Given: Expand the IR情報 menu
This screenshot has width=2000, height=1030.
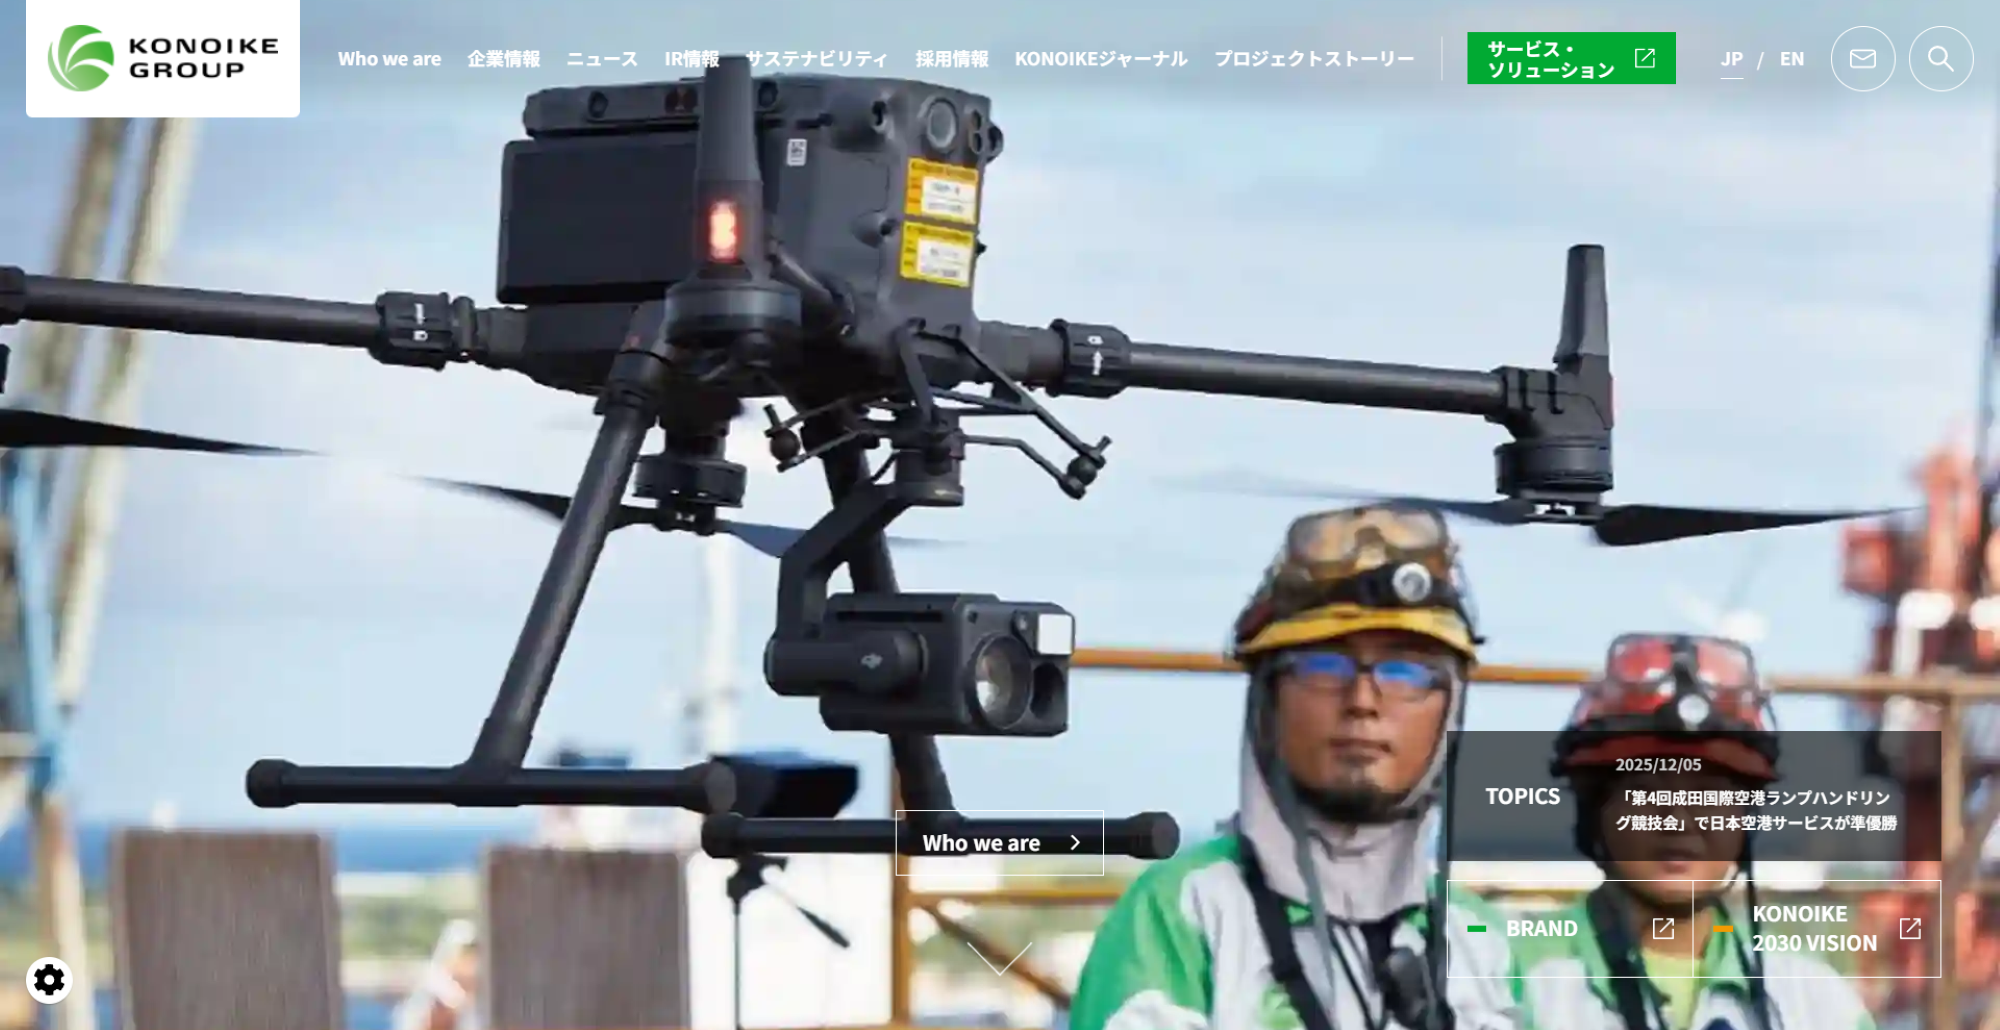Looking at the screenshot, I should [x=692, y=59].
